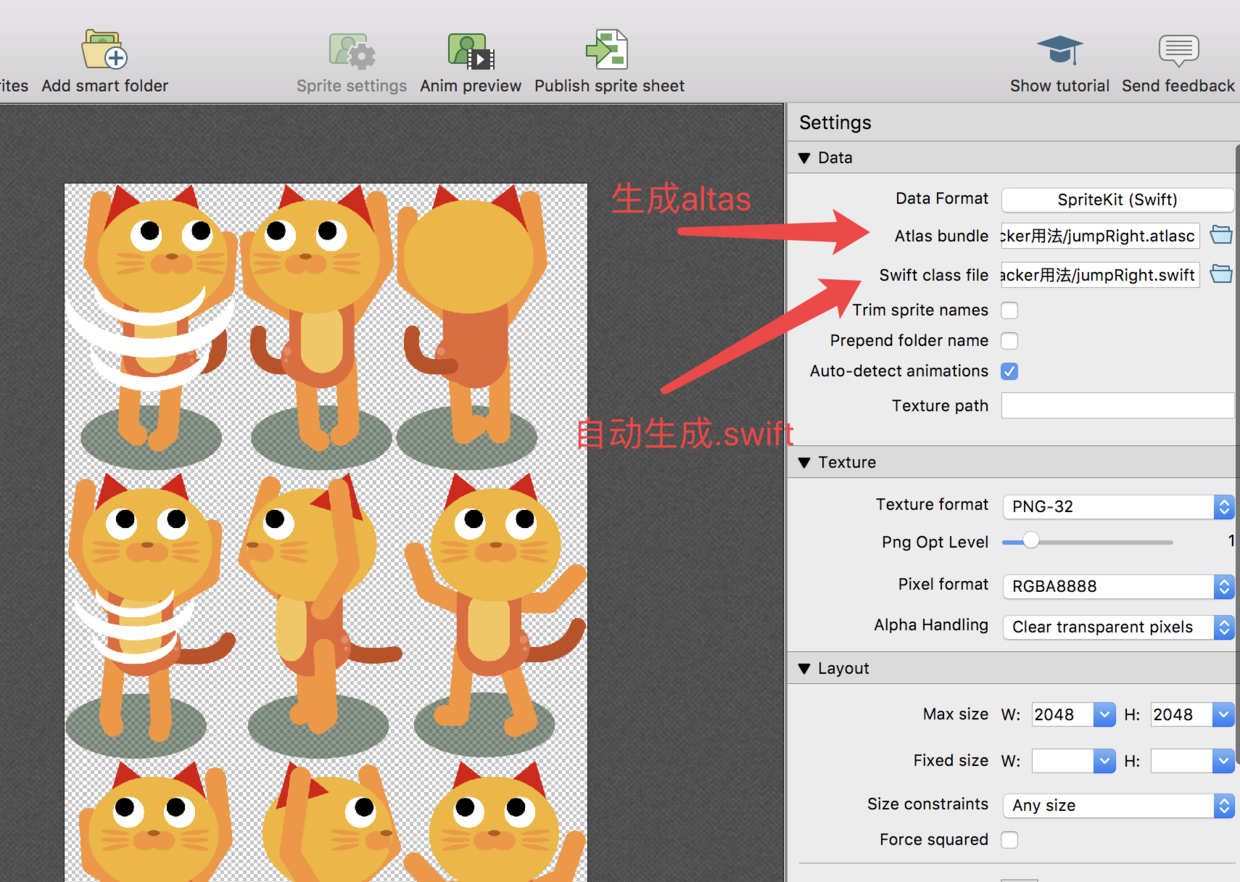
Task: Click Publish sprite sheet icon
Action: click(607, 49)
